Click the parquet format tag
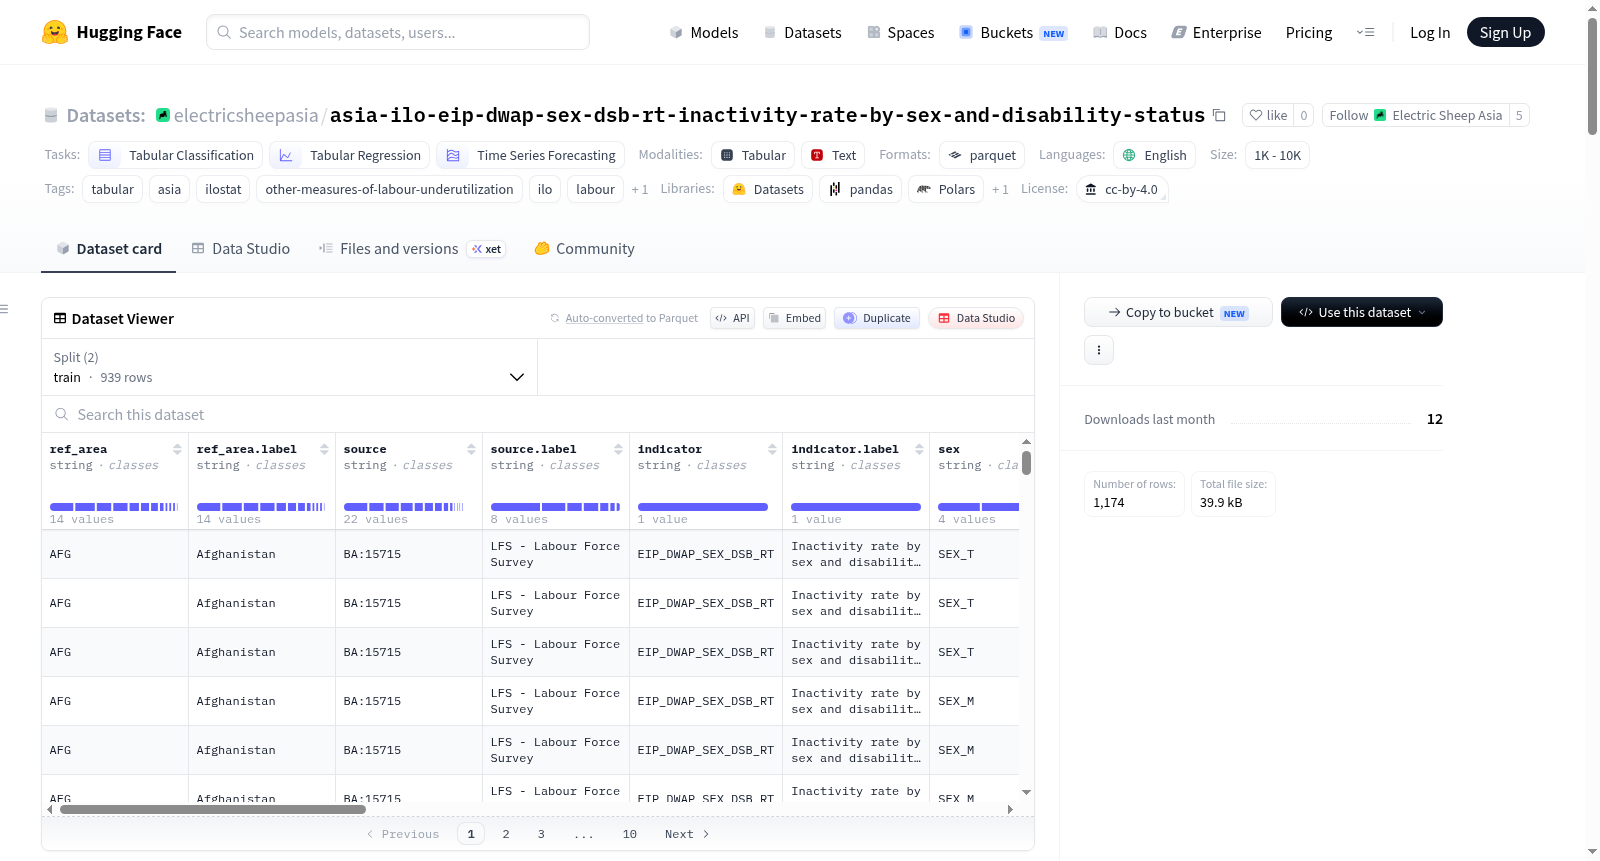Viewport: 1600px width, 861px height. [982, 155]
